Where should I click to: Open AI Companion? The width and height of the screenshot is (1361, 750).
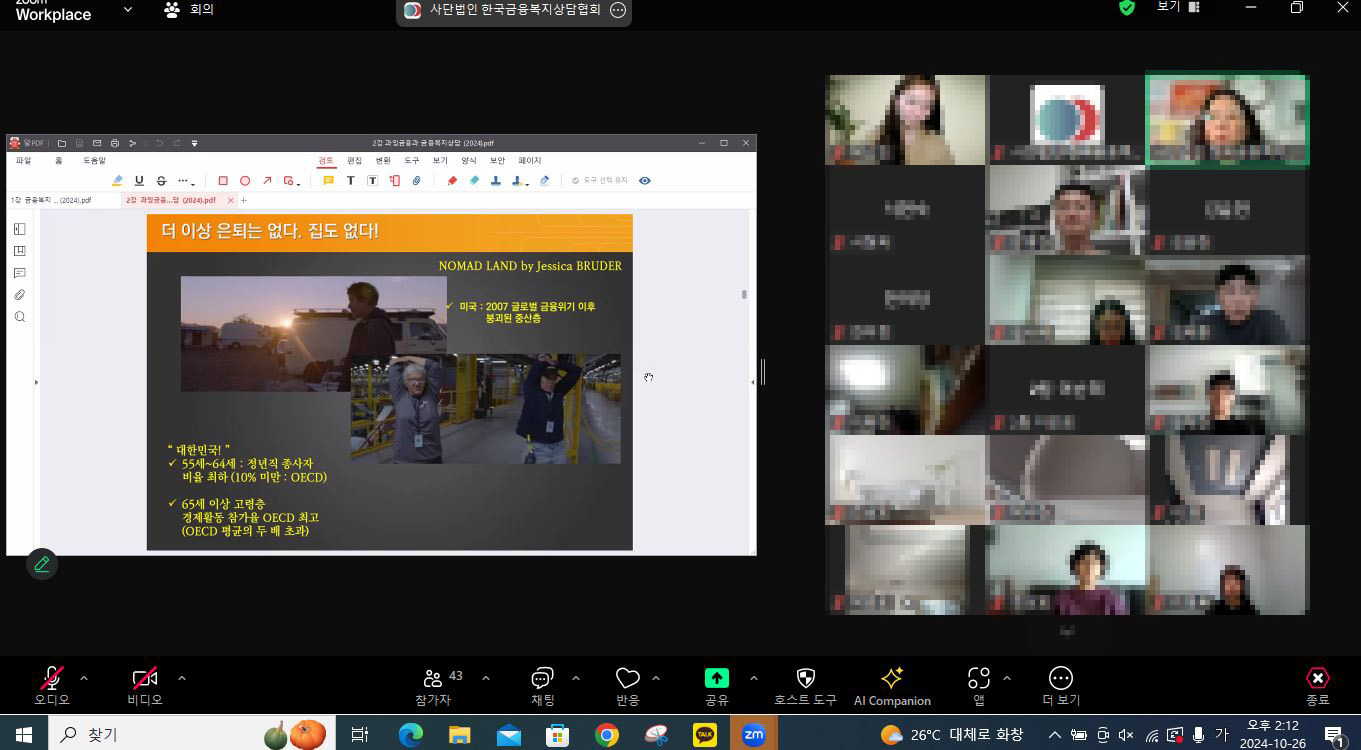pos(892,686)
